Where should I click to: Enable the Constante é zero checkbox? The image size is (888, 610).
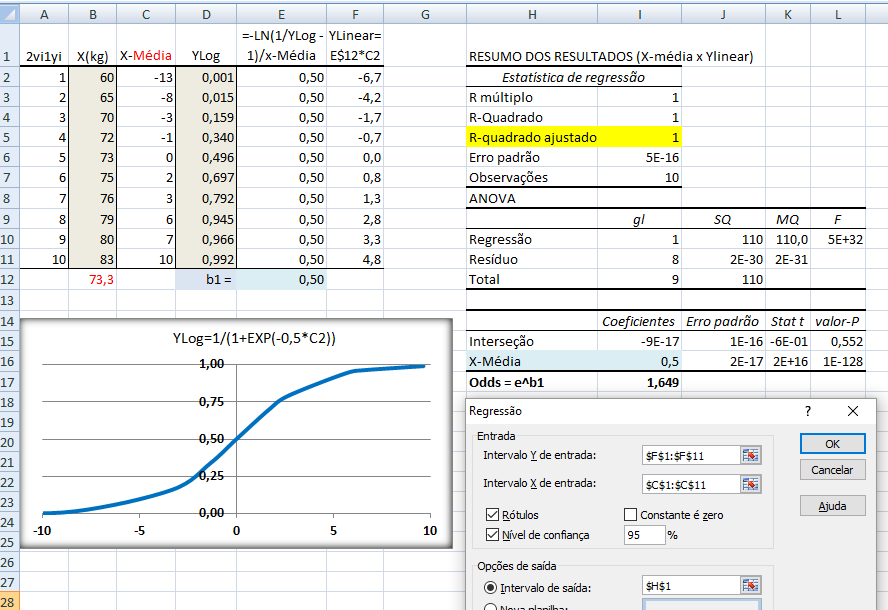coord(630,514)
